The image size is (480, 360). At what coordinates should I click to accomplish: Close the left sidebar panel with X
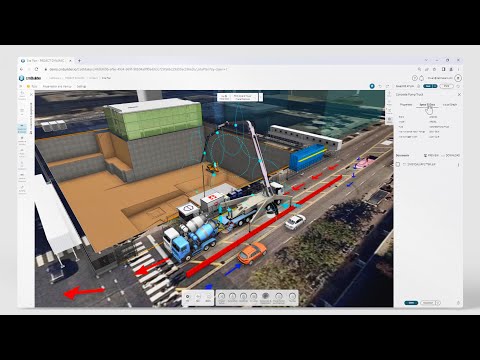pos(32,95)
